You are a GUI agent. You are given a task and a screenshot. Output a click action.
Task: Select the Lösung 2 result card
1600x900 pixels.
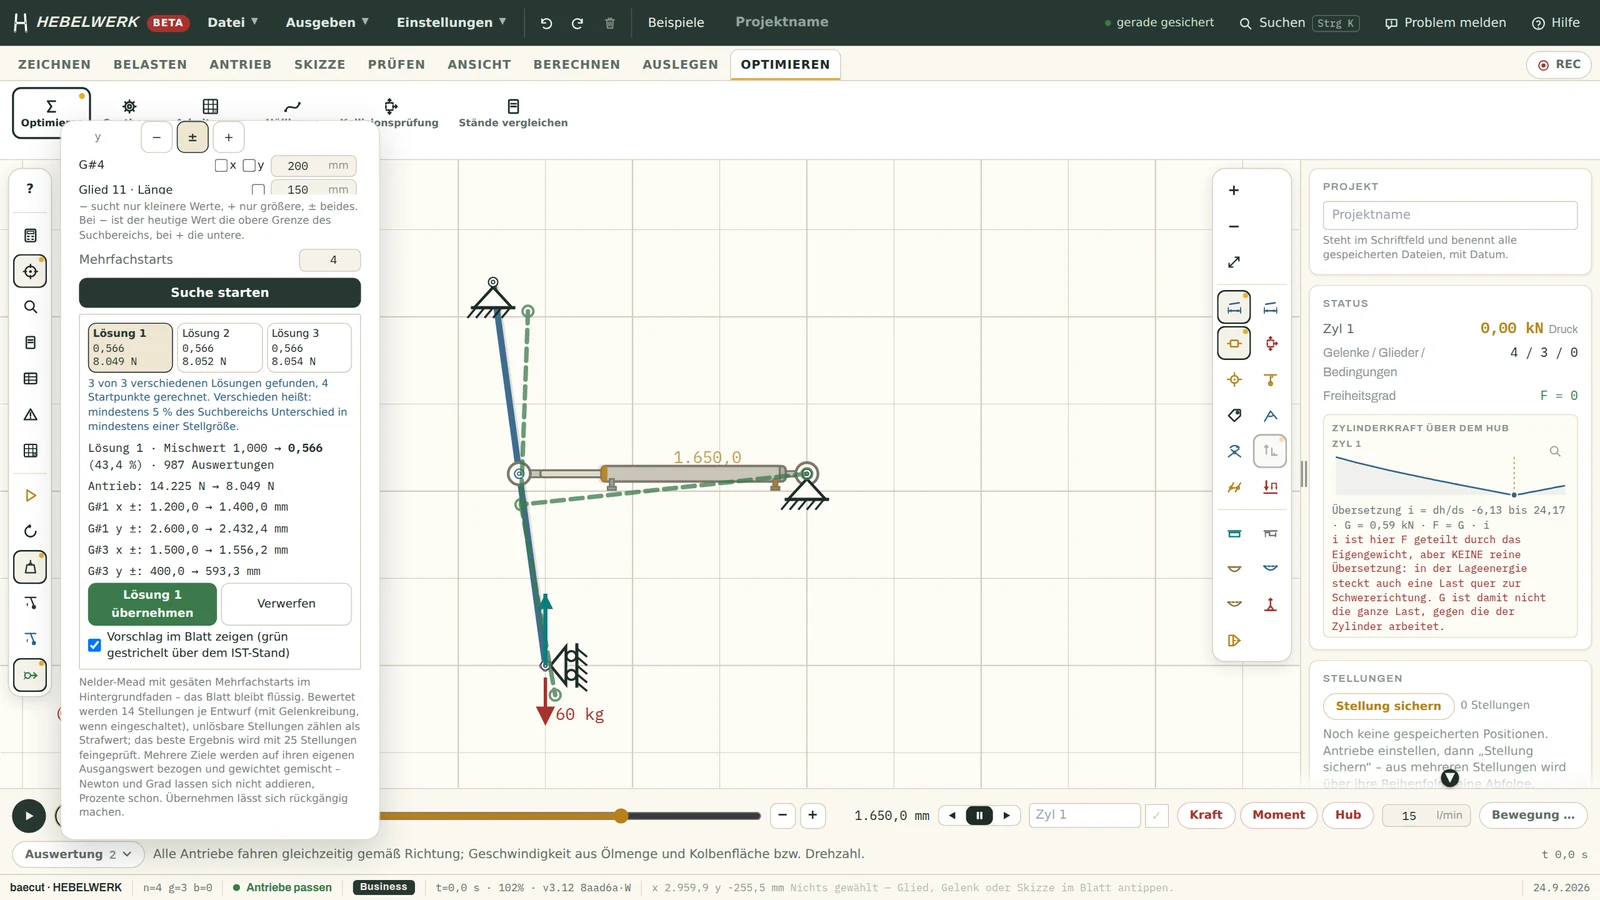click(x=220, y=347)
